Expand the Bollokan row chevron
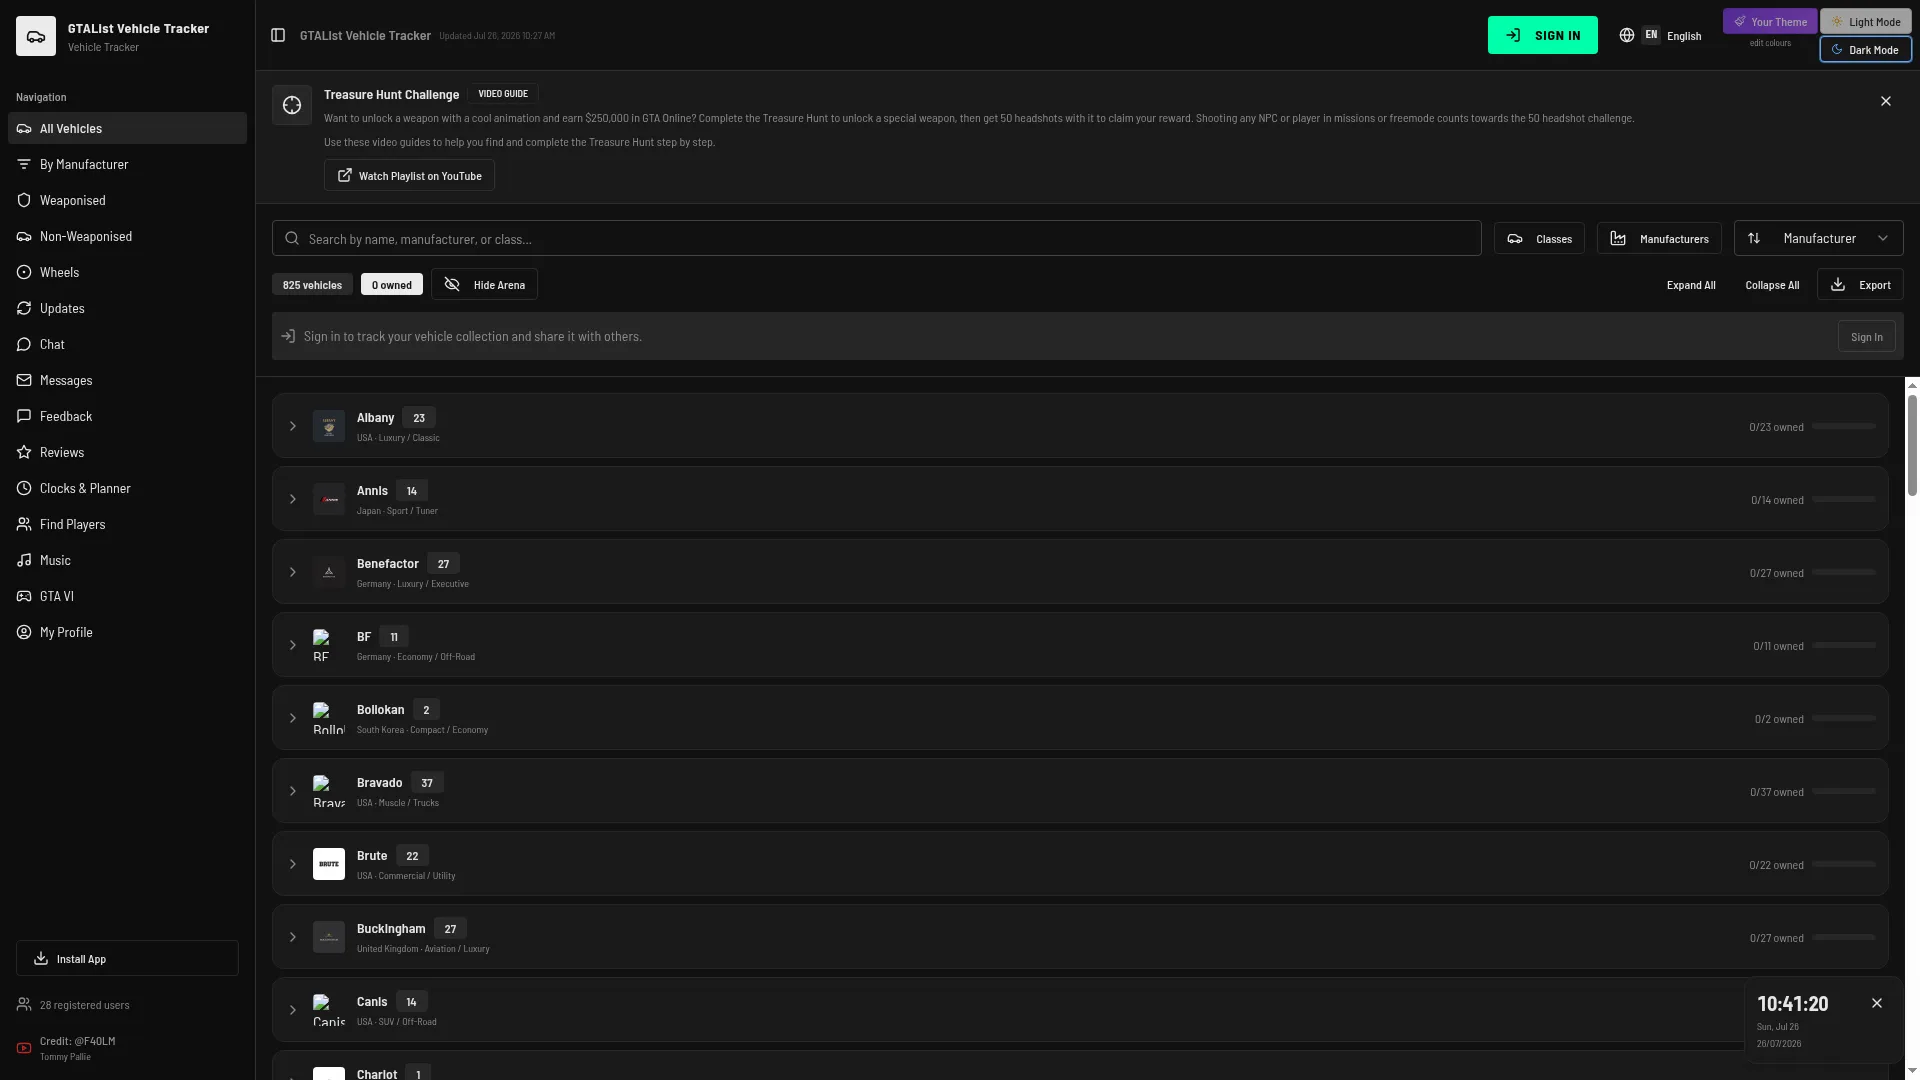Image resolution: width=1920 pixels, height=1080 pixels. [293, 718]
